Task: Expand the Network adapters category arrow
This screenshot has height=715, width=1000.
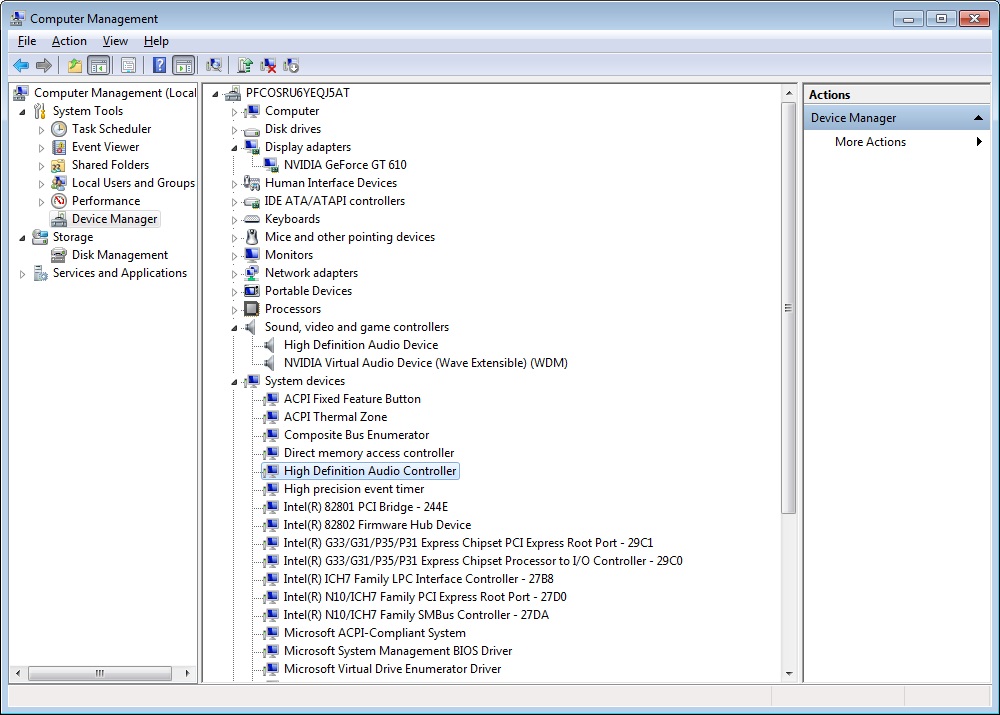Action: (234, 274)
